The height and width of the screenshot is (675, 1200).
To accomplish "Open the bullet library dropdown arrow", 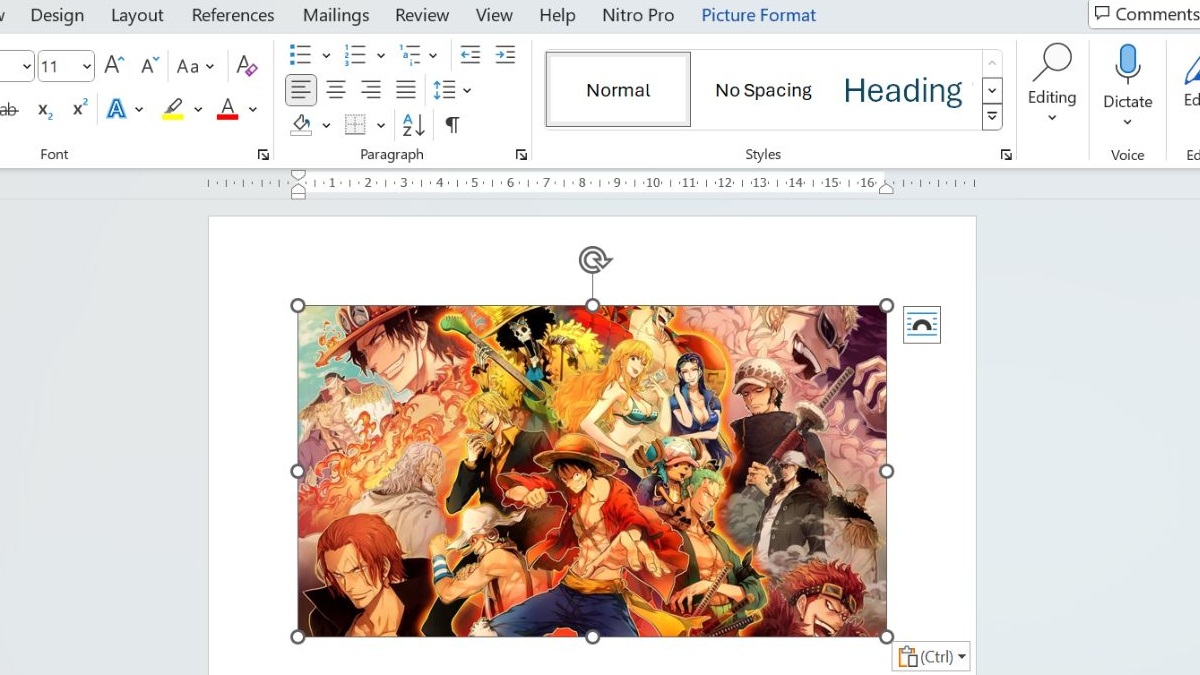I will 326,55.
